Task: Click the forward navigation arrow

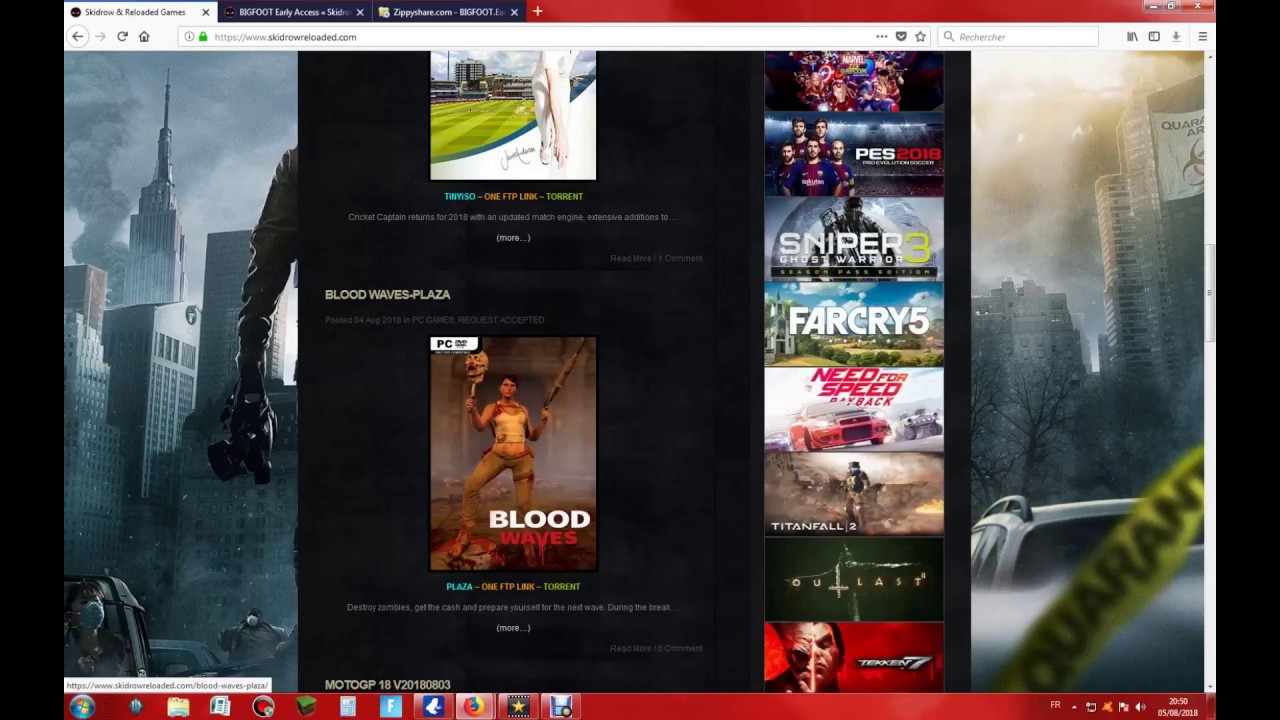Action: [100, 37]
